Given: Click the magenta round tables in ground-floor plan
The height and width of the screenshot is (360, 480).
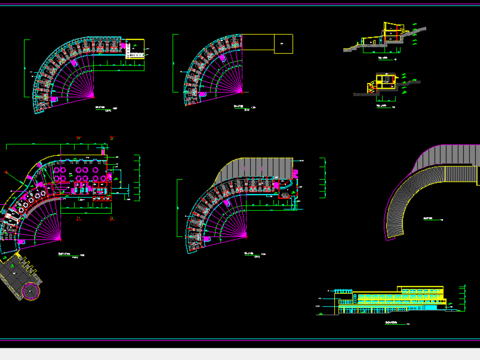Looking at the screenshot, I should pos(80,174).
